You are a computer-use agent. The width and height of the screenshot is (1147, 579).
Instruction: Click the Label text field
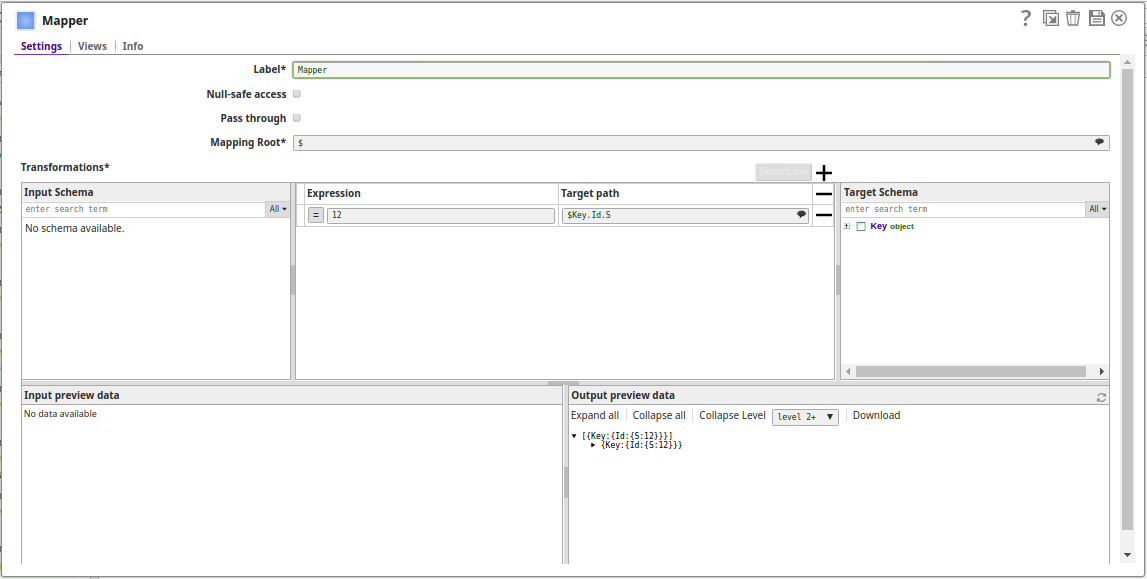point(701,70)
